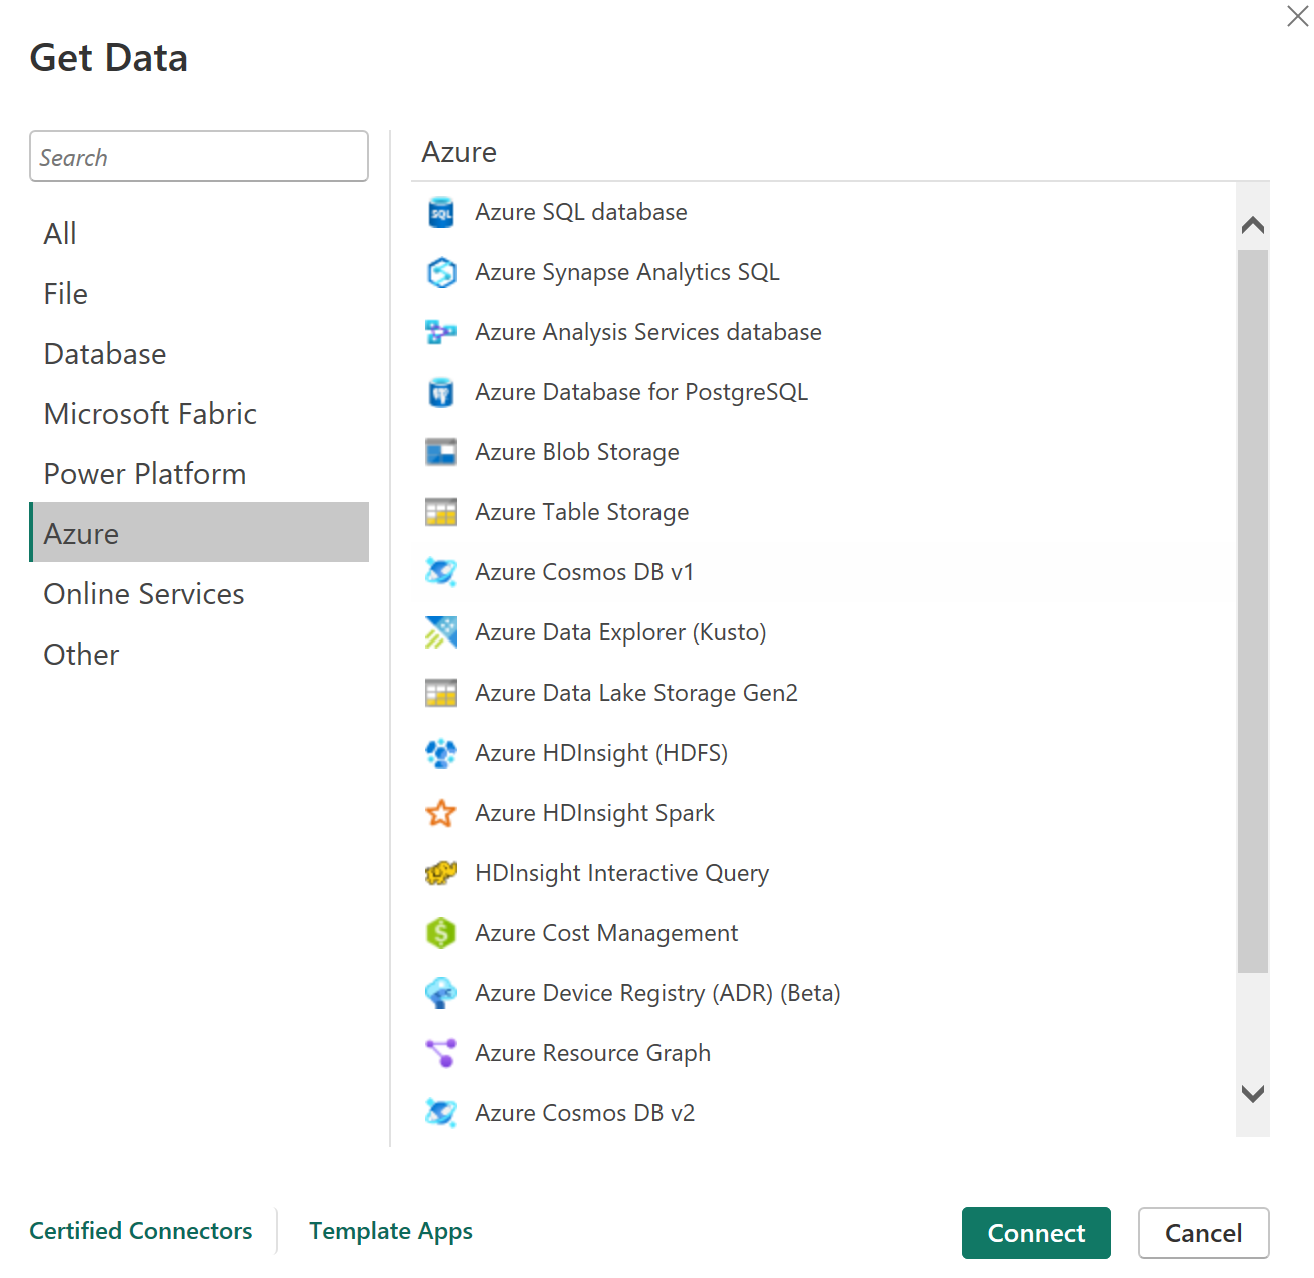
Task: Click the Azure Database for PostgreSQL icon
Action: click(x=441, y=393)
